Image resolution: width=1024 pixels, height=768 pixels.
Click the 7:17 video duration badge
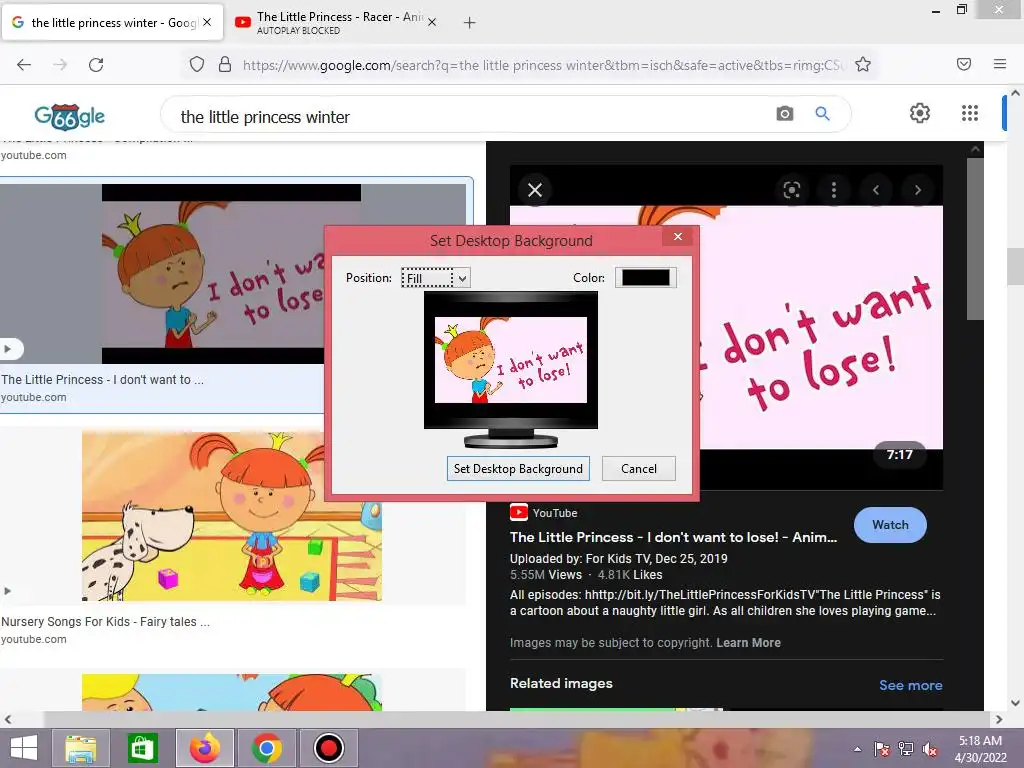tap(899, 455)
